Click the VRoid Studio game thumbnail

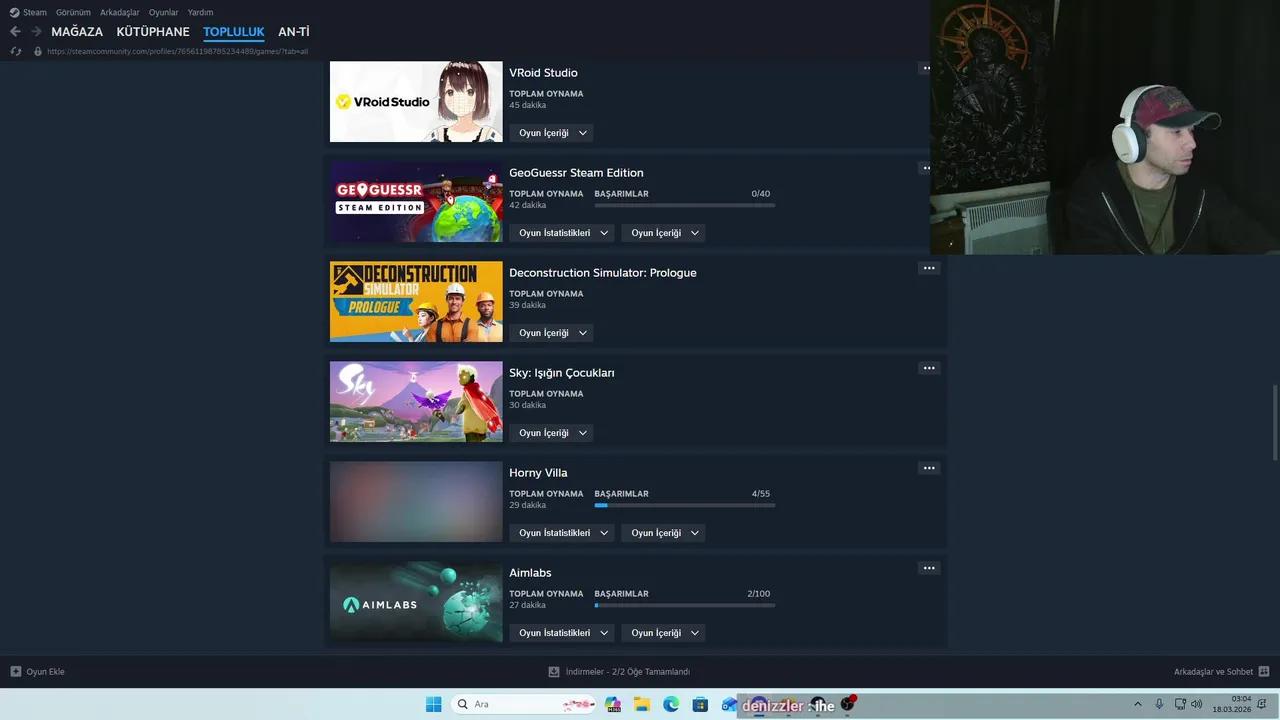point(416,102)
